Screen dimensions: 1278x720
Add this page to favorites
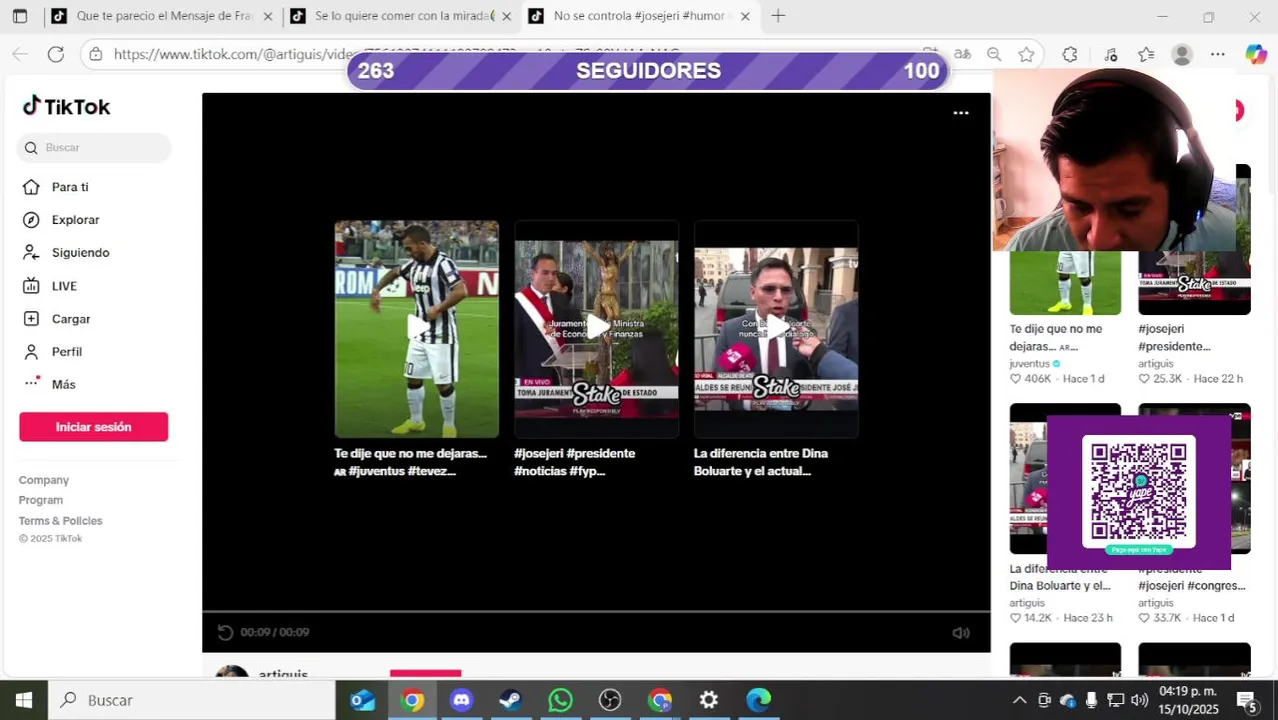point(1027,54)
